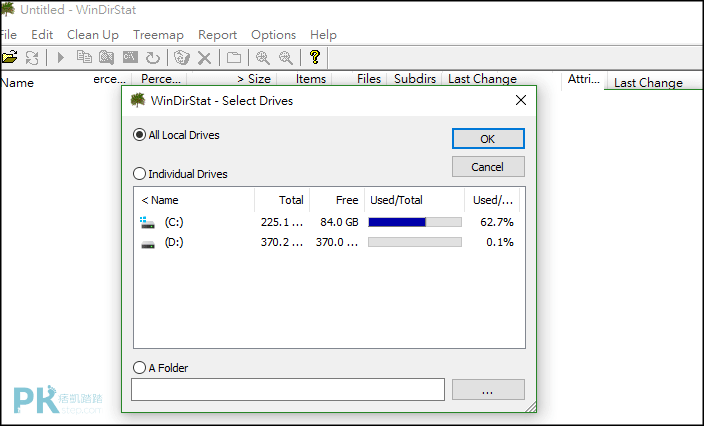Click the browse '...' folder button
The image size is (704, 426).
[488, 389]
